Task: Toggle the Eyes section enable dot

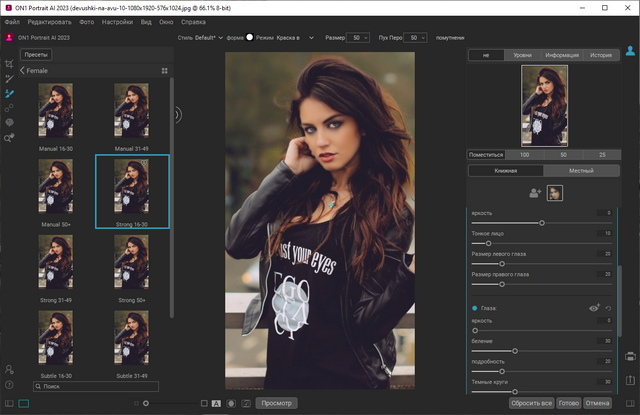Action: coord(473,309)
